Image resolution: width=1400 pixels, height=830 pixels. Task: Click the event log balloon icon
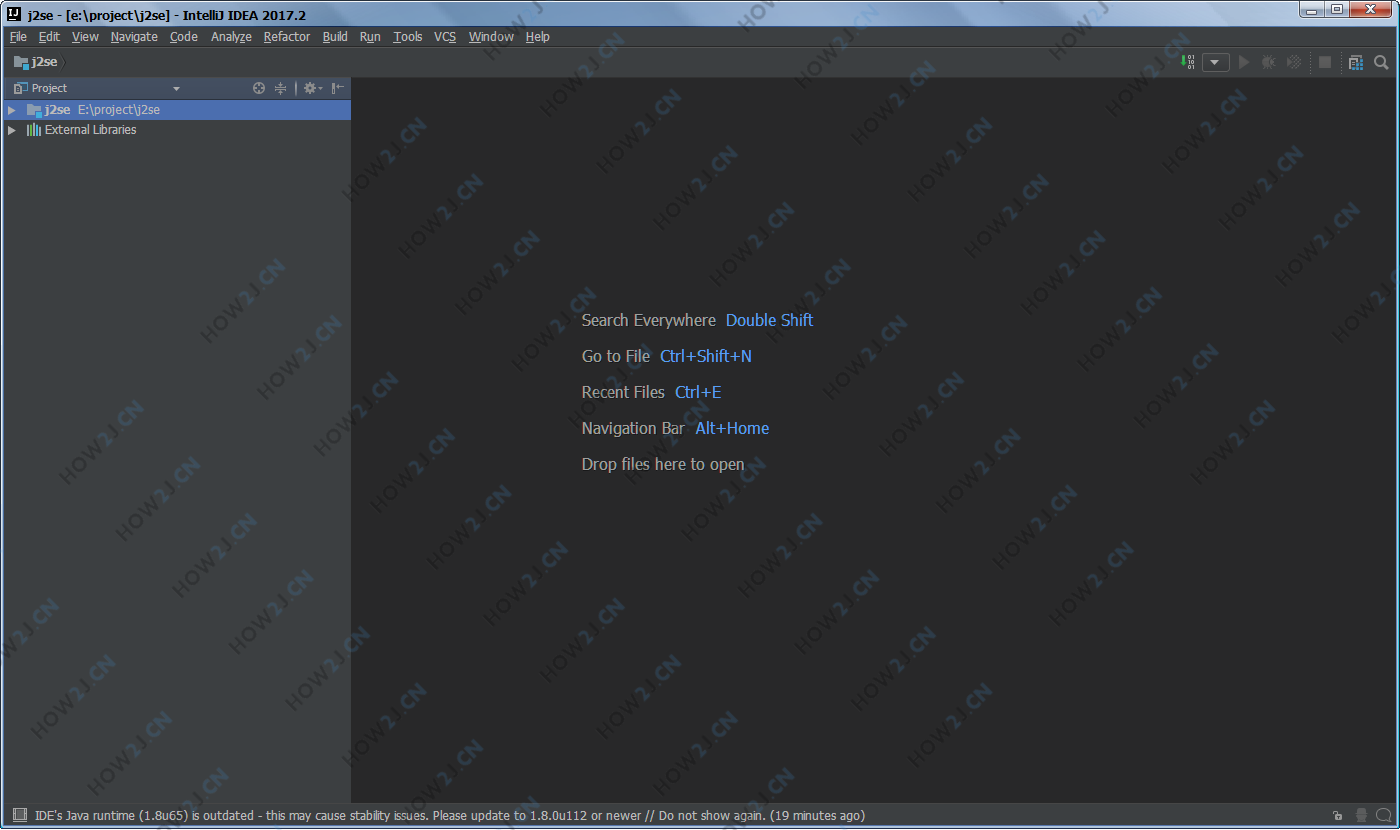(1383, 816)
